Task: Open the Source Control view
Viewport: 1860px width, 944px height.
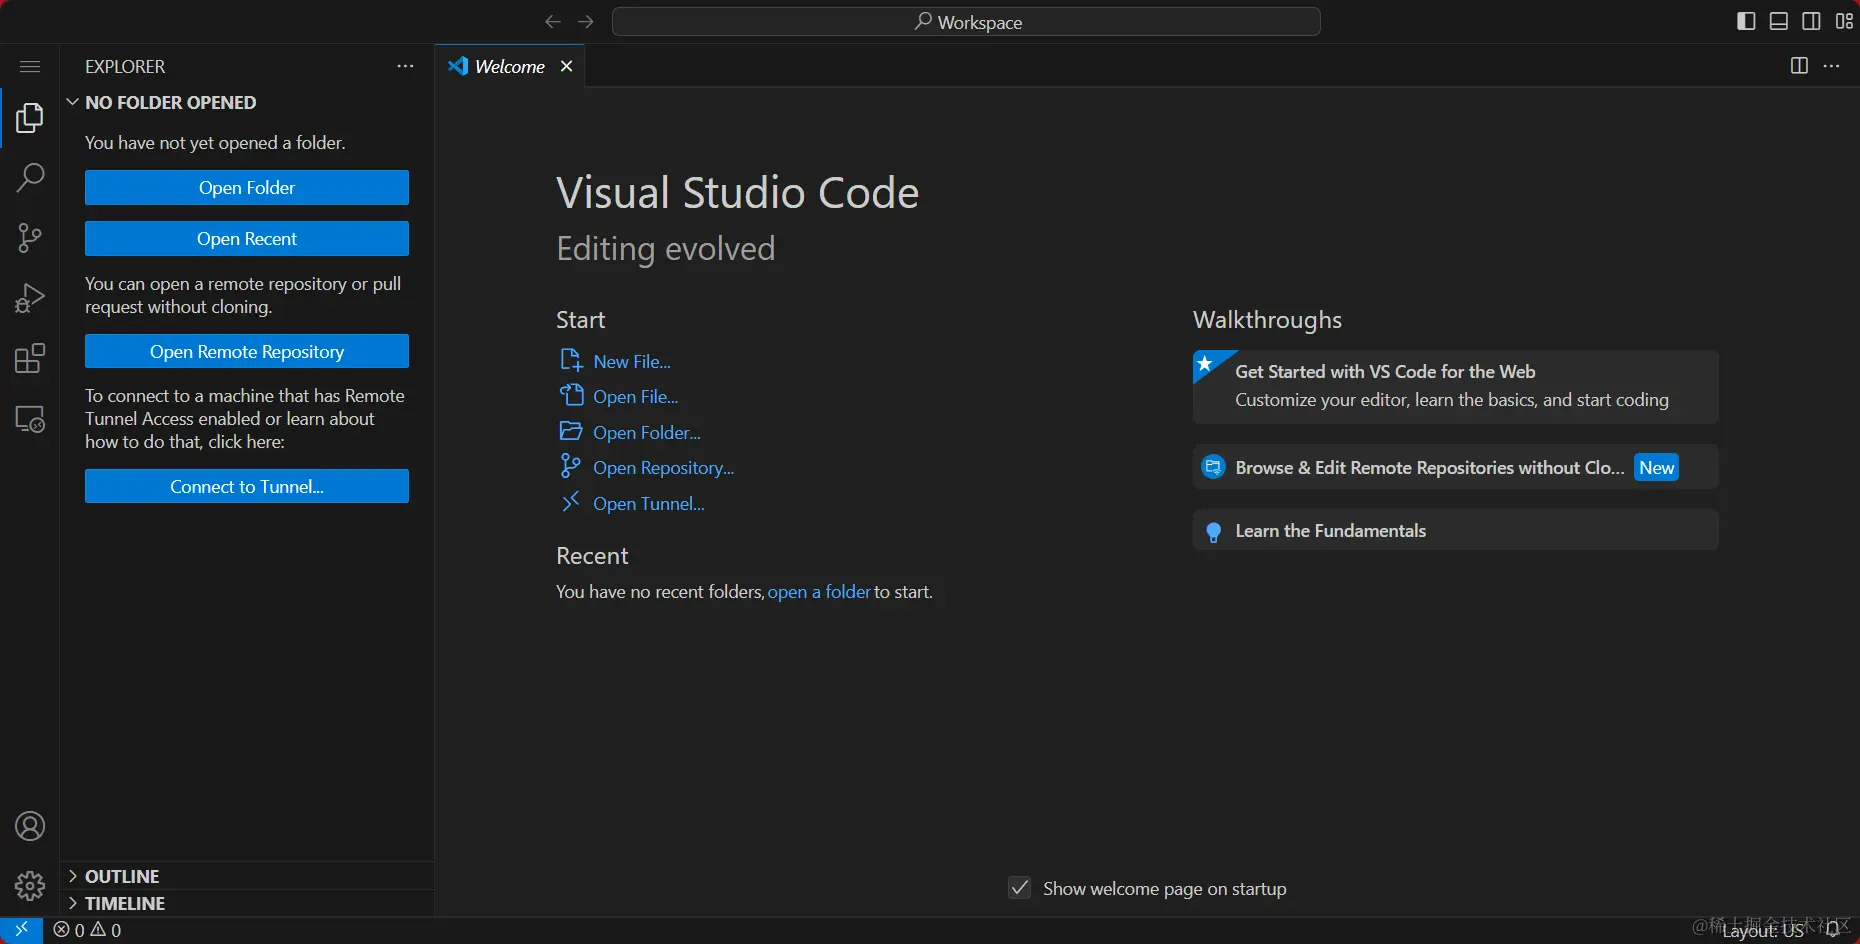Action: (x=30, y=238)
